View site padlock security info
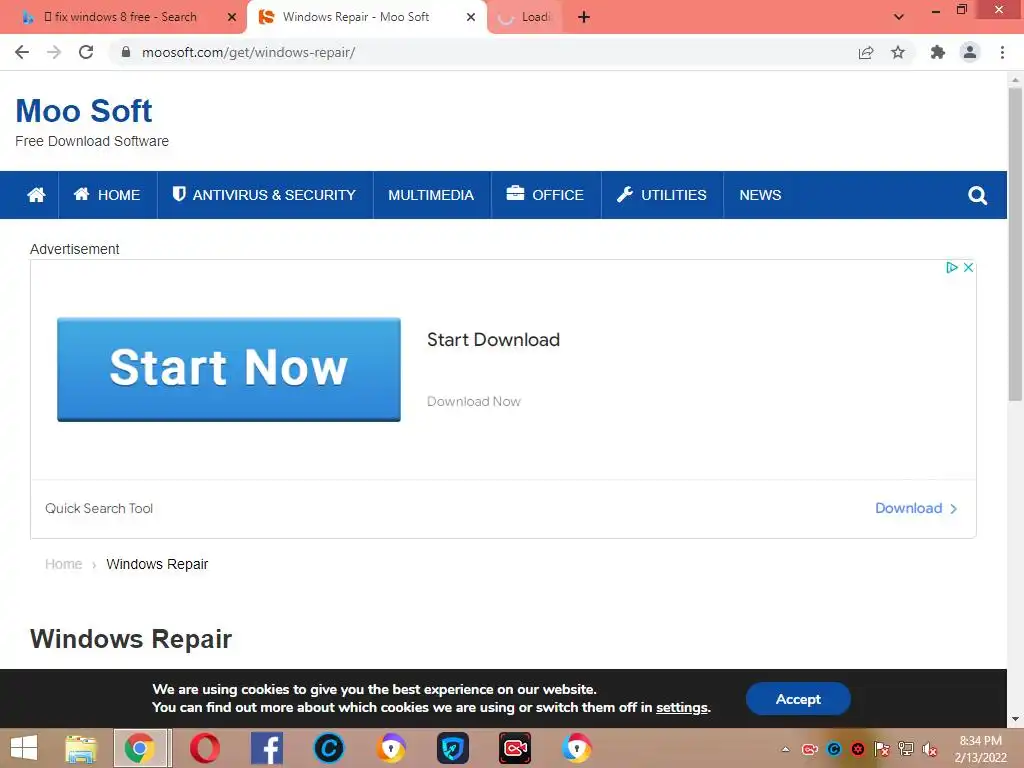This screenshot has height=768, width=1024. (126, 52)
